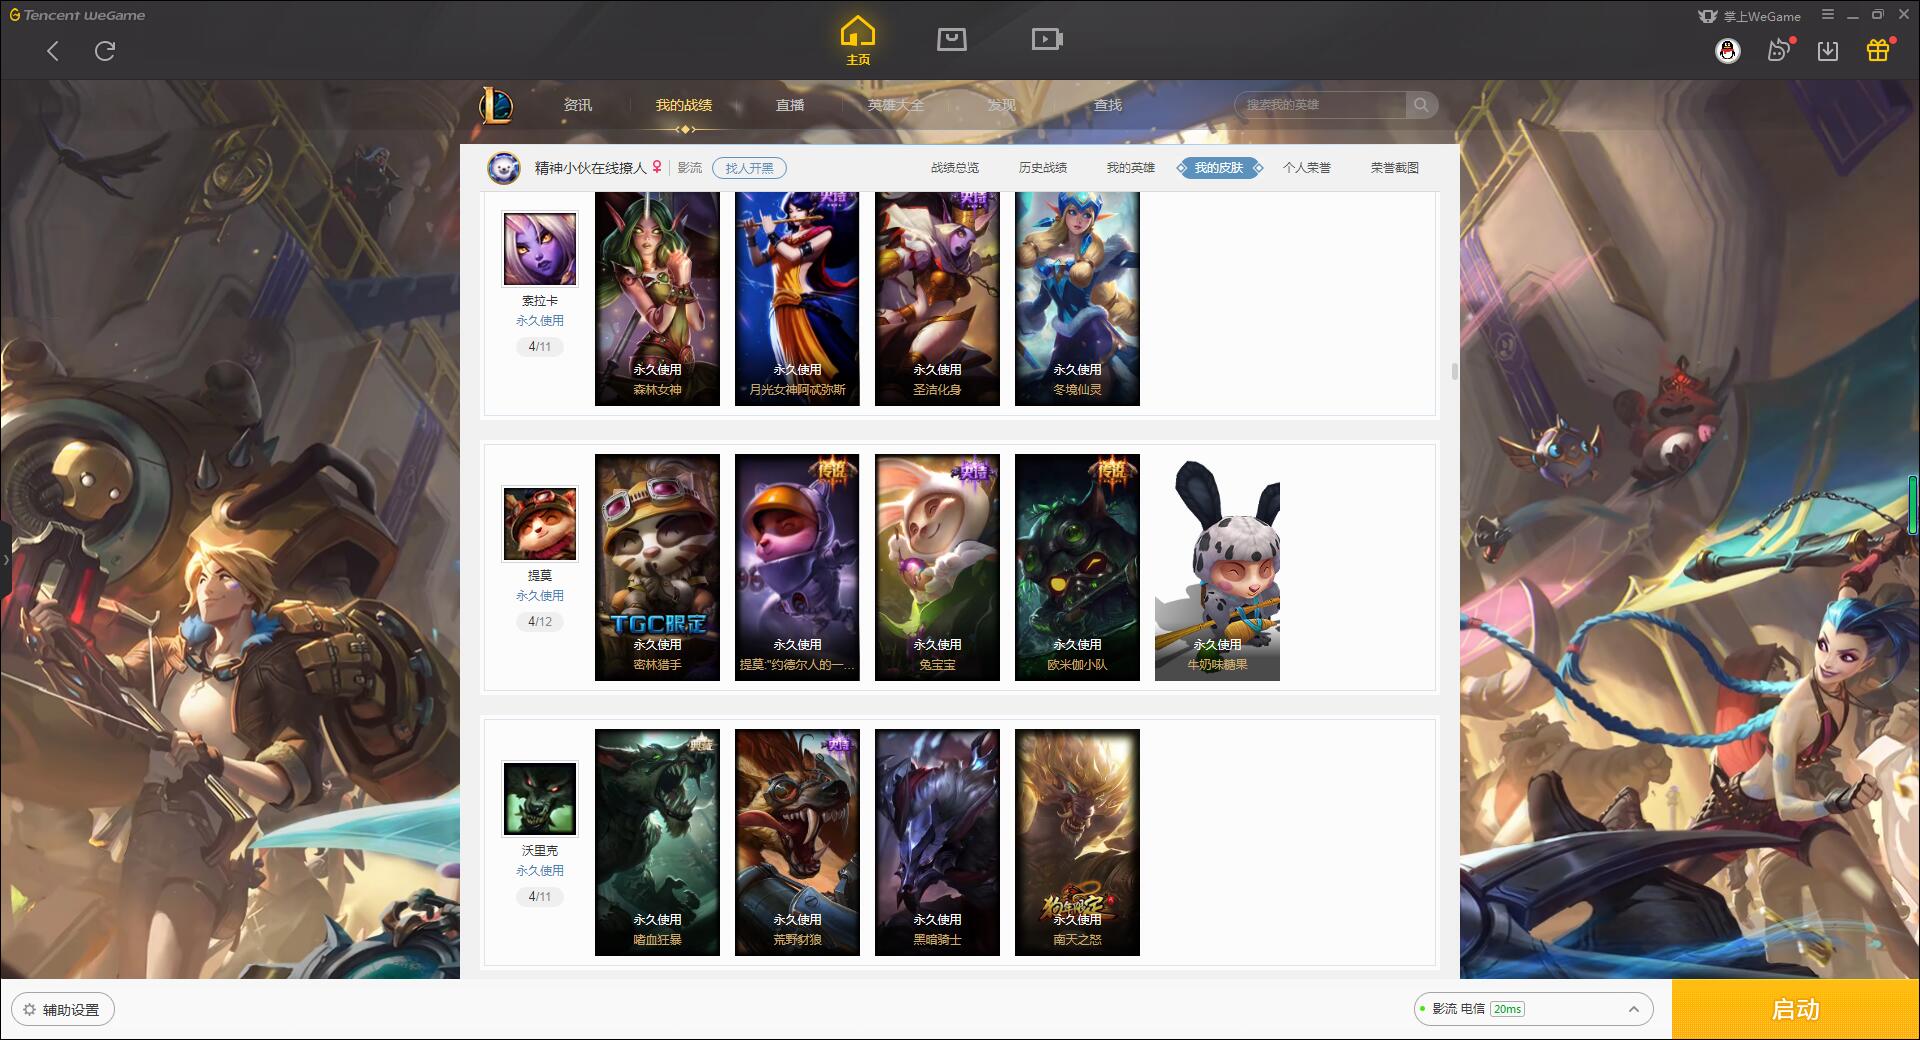The image size is (1920, 1040).
Task: Open the 兔宝宝 skin card
Action: (937, 567)
